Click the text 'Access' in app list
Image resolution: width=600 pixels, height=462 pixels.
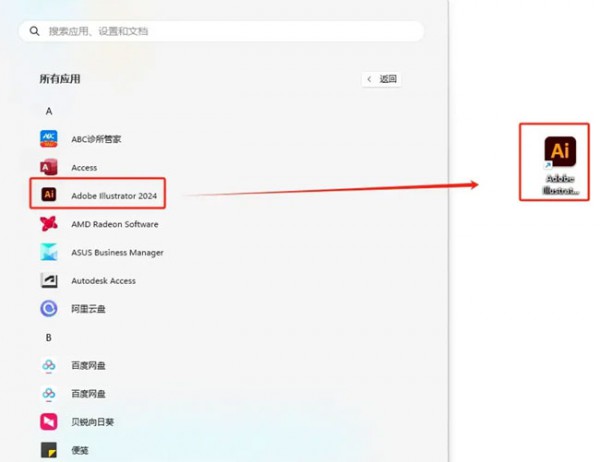pyautogui.click(x=84, y=168)
